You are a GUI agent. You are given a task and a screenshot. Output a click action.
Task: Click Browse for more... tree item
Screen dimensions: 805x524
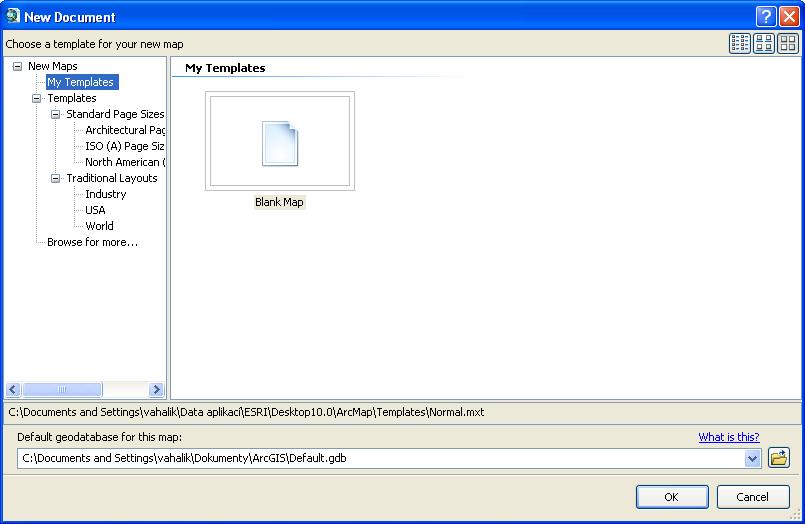[92, 242]
